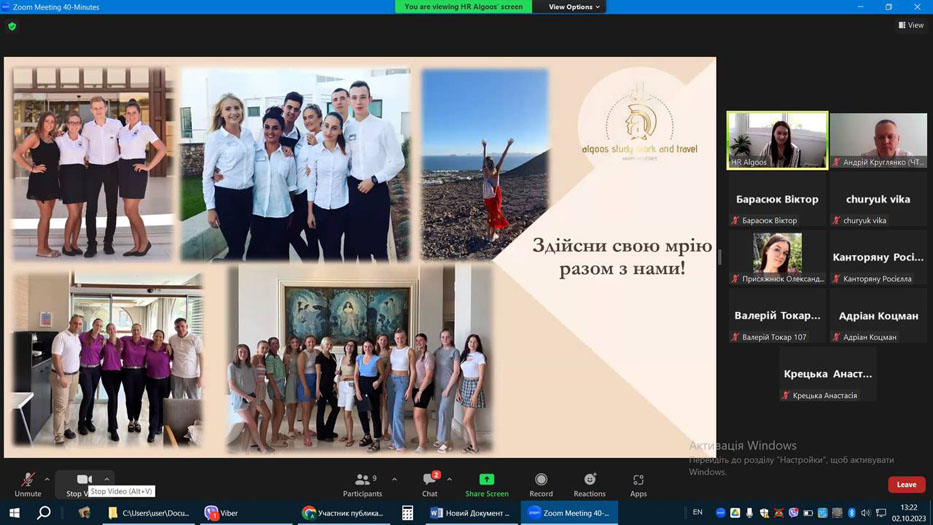This screenshot has width=933, height=525.
Task: Unmute the microphone in Zoom toolbar
Action: point(27,485)
